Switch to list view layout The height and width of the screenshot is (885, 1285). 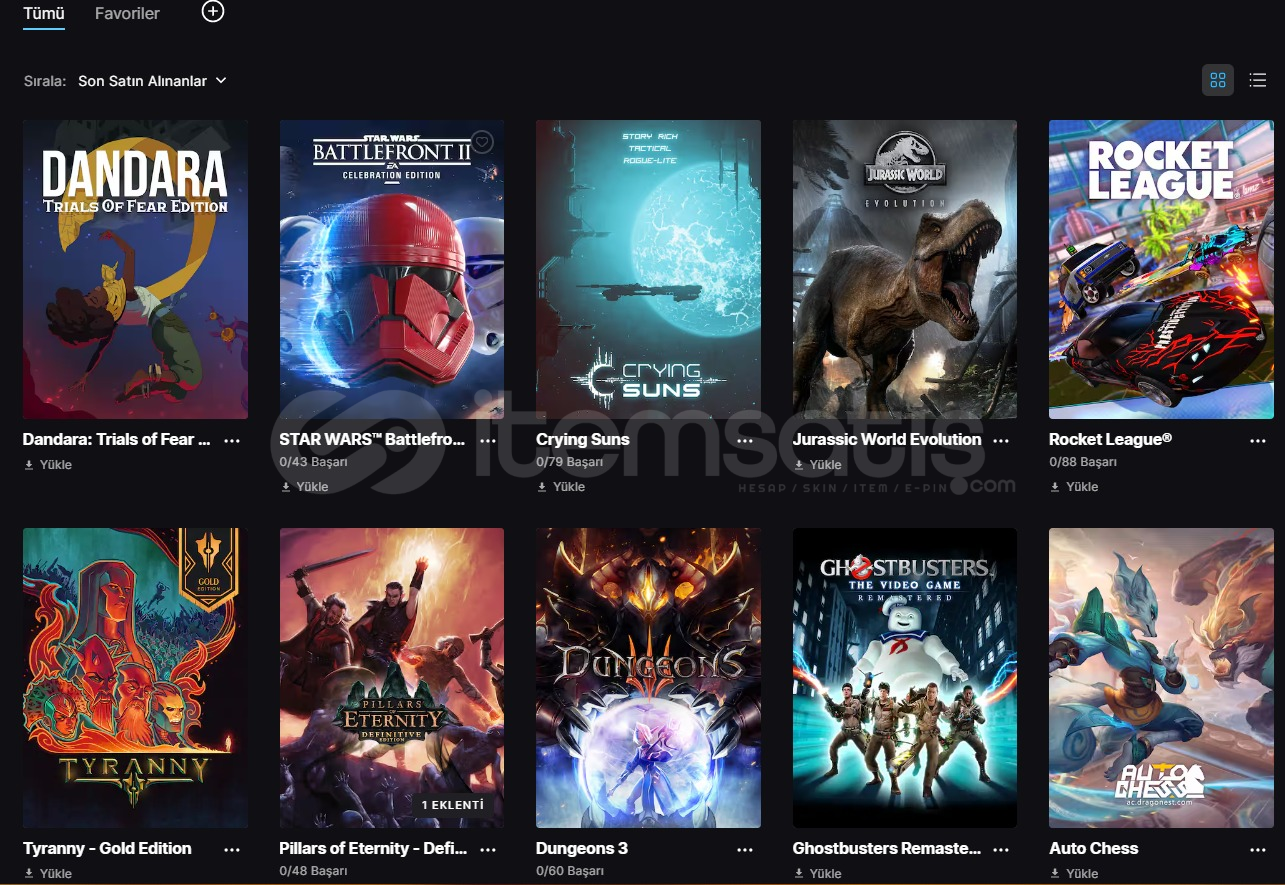pyautogui.click(x=1257, y=81)
